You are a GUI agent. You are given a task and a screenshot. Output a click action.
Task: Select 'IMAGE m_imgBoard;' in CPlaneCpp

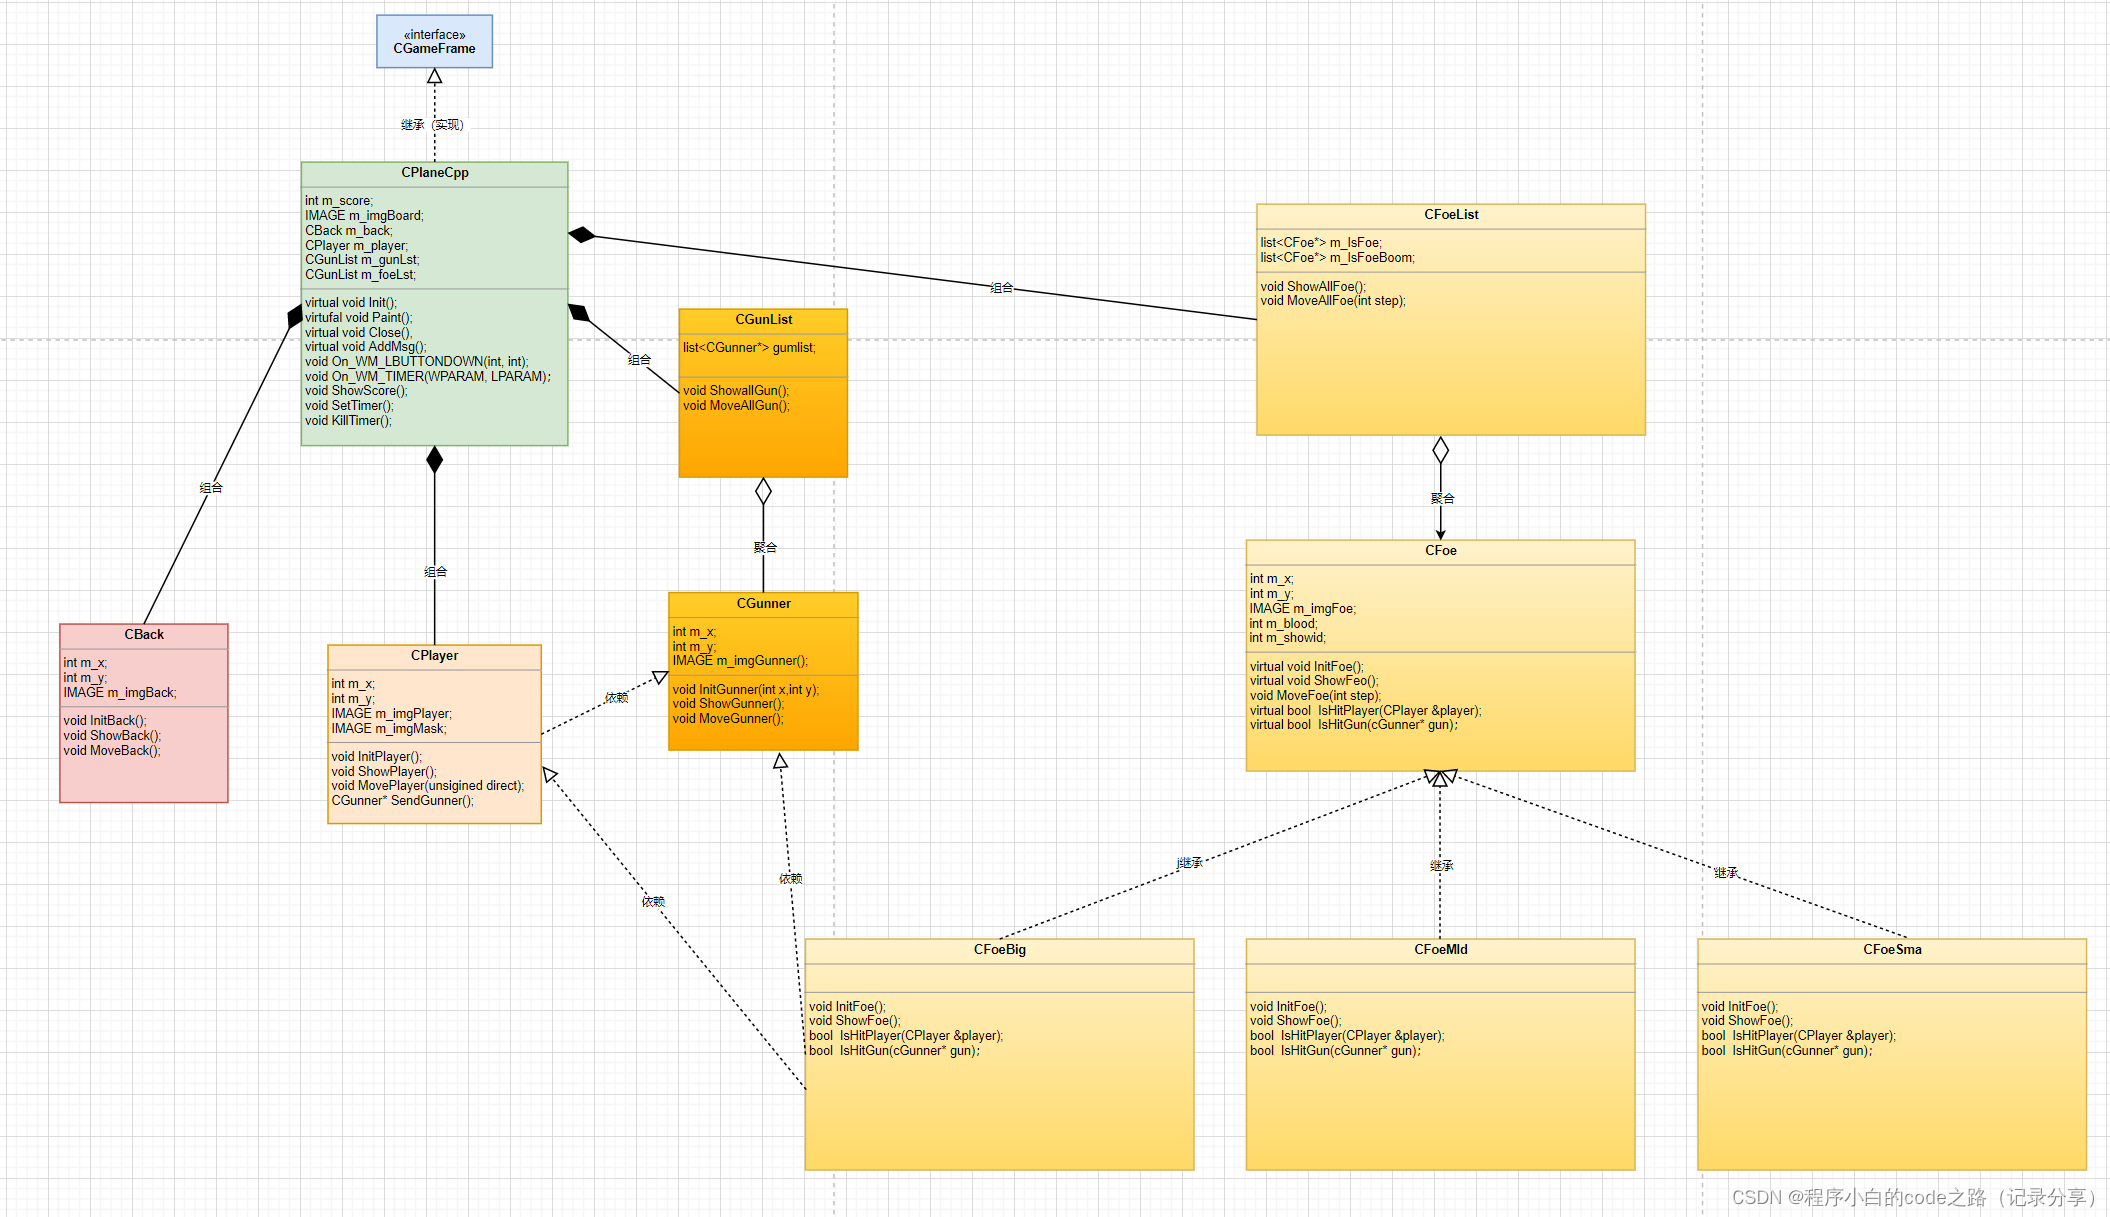364,215
